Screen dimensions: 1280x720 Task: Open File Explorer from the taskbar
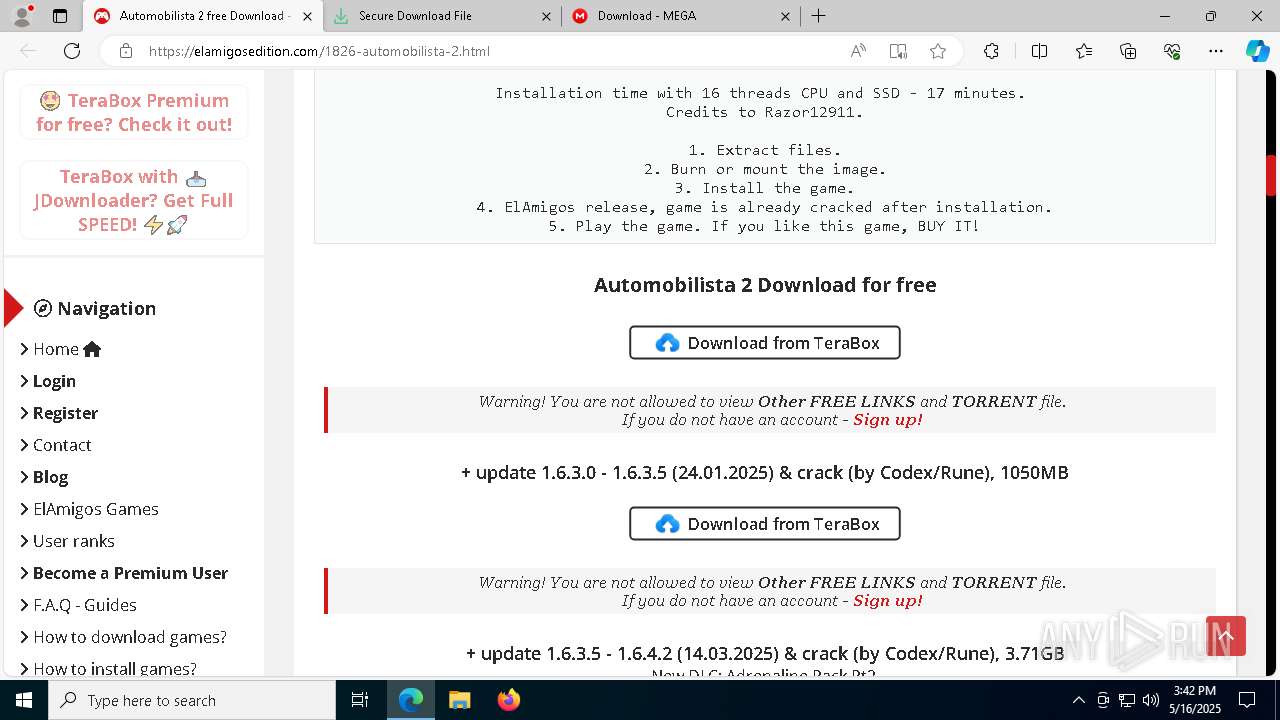pyautogui.click(x=459, y=700)
